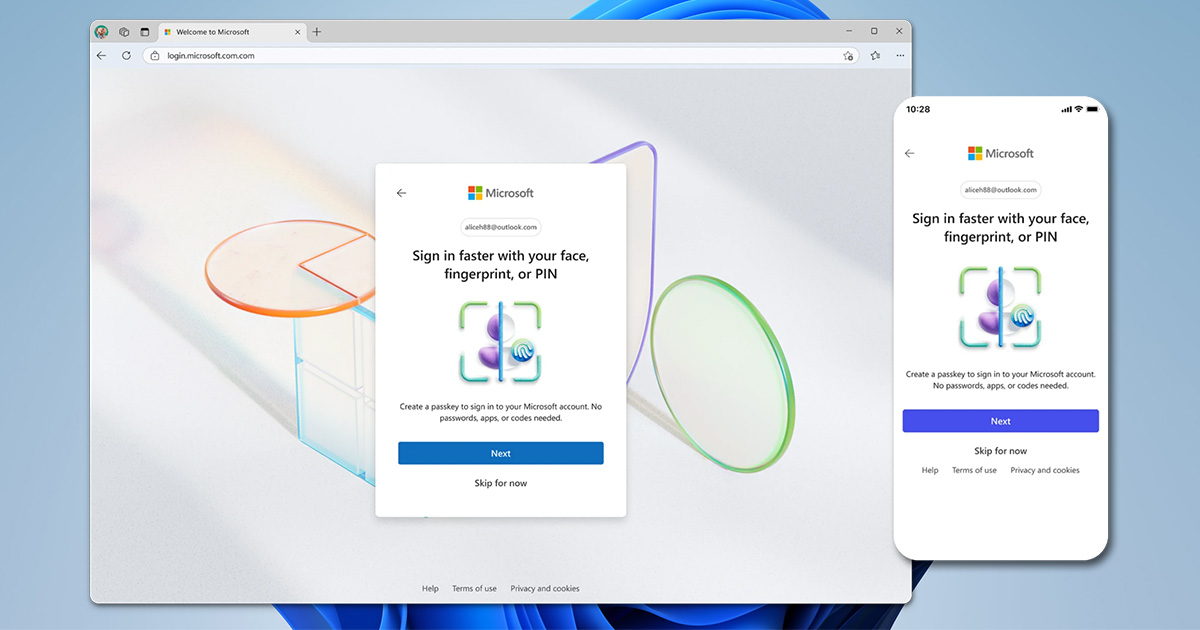Tap the phone status bar clock 10:28

(918, 109)
